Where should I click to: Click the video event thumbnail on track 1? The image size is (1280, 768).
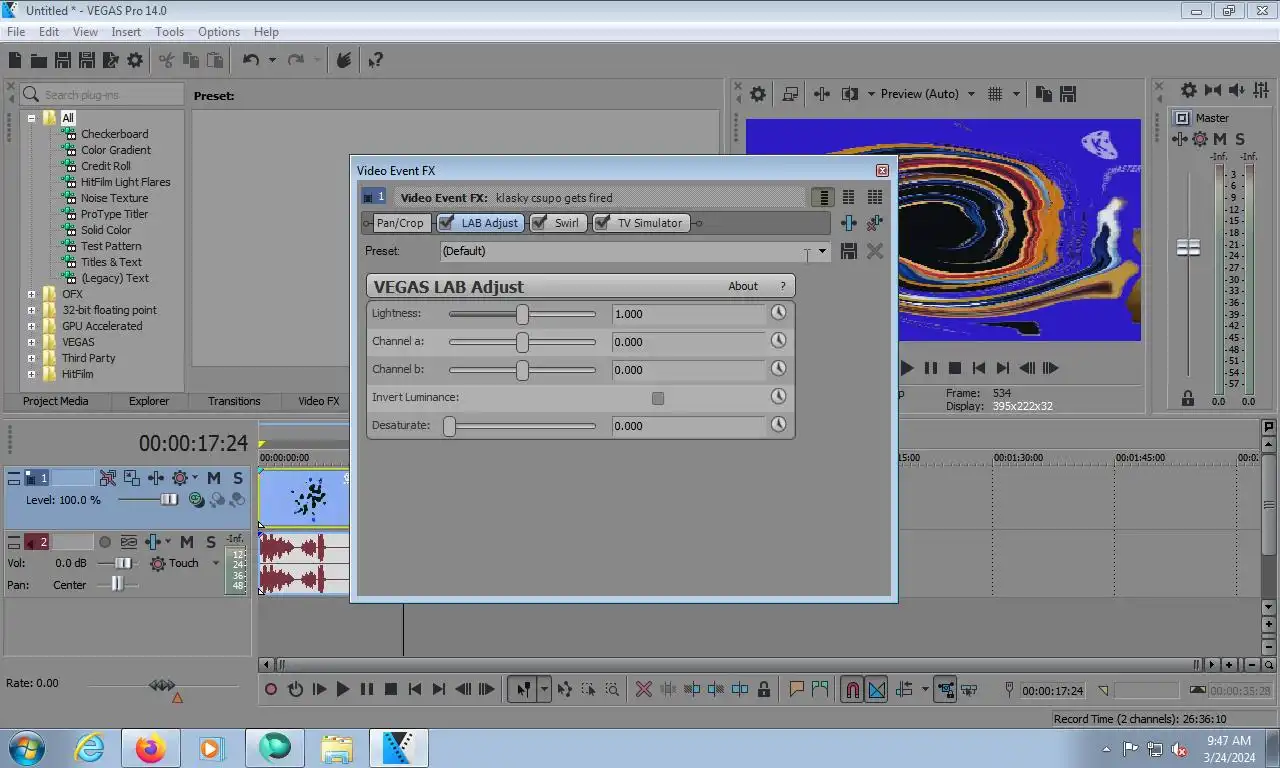pos(304,498)
